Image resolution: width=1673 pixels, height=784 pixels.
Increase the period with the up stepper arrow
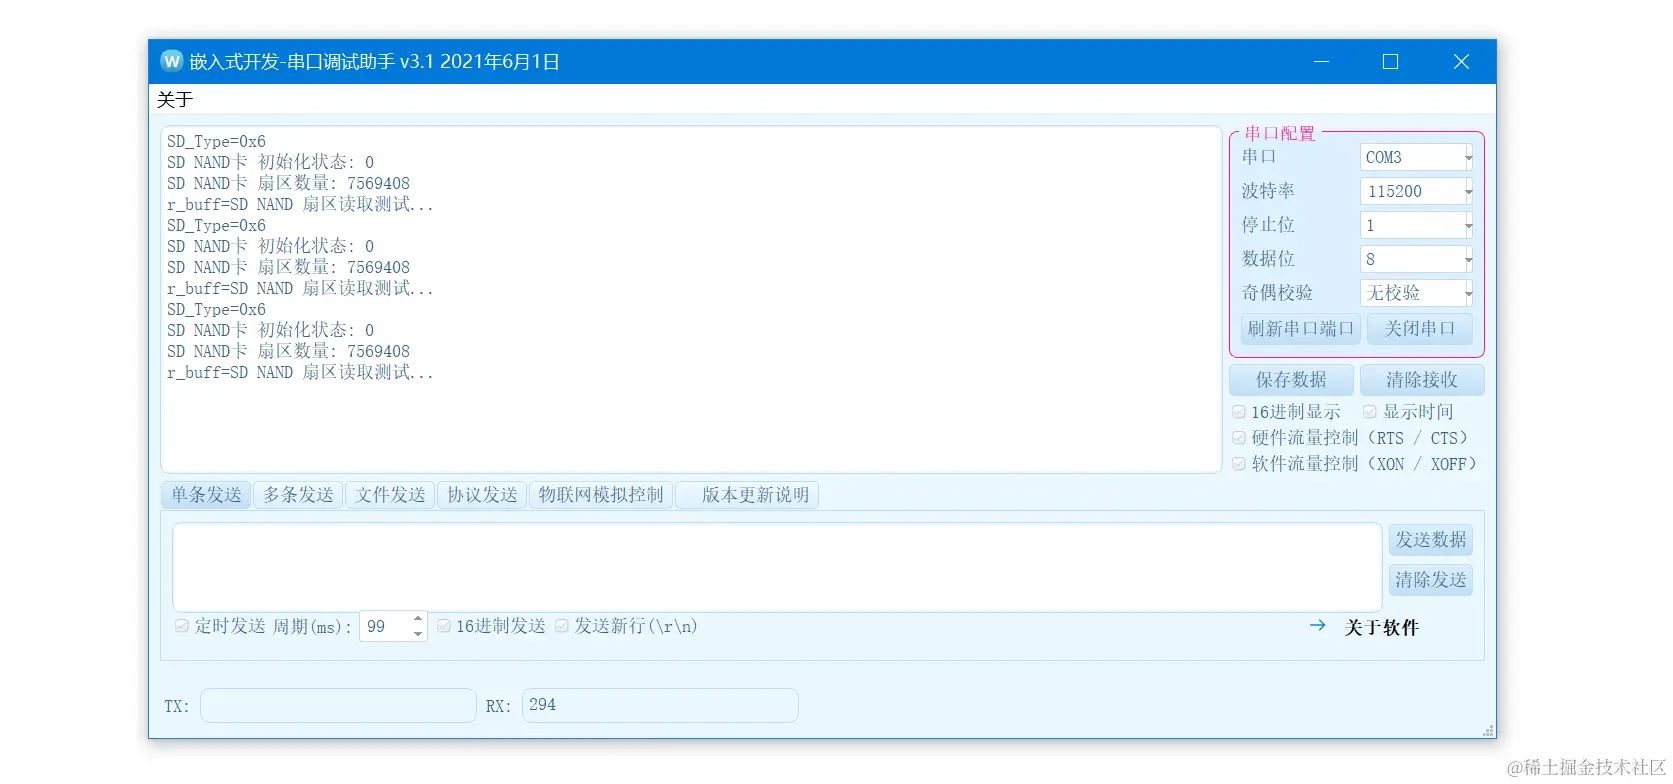(418, 619)
